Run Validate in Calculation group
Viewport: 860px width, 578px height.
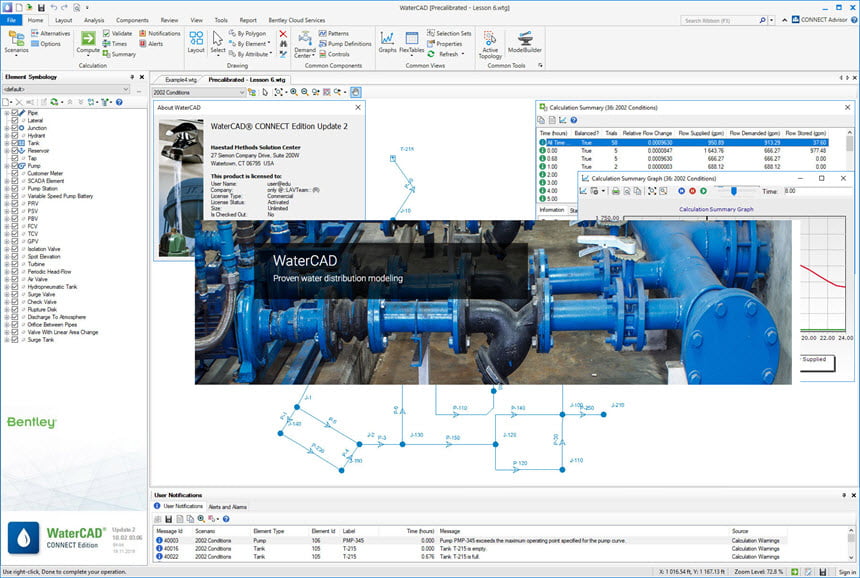click(117, 33)
